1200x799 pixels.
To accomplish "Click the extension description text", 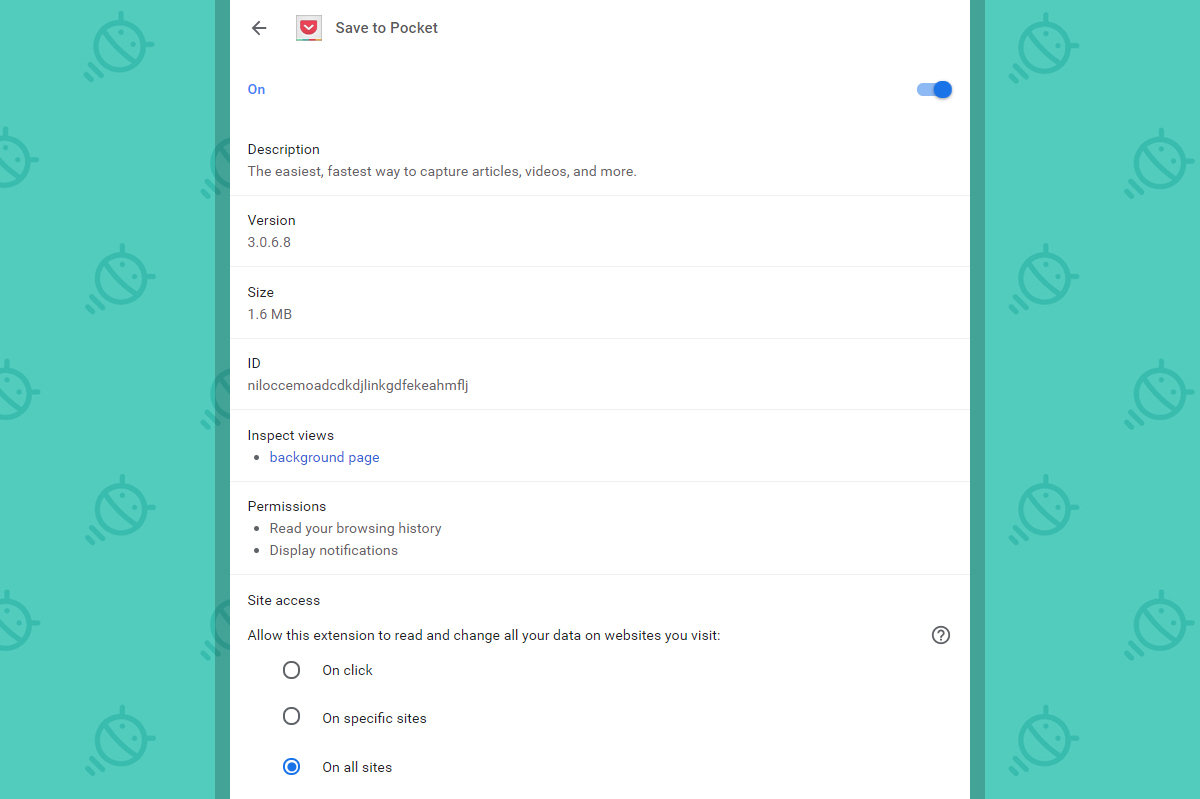I will (442, 171).
